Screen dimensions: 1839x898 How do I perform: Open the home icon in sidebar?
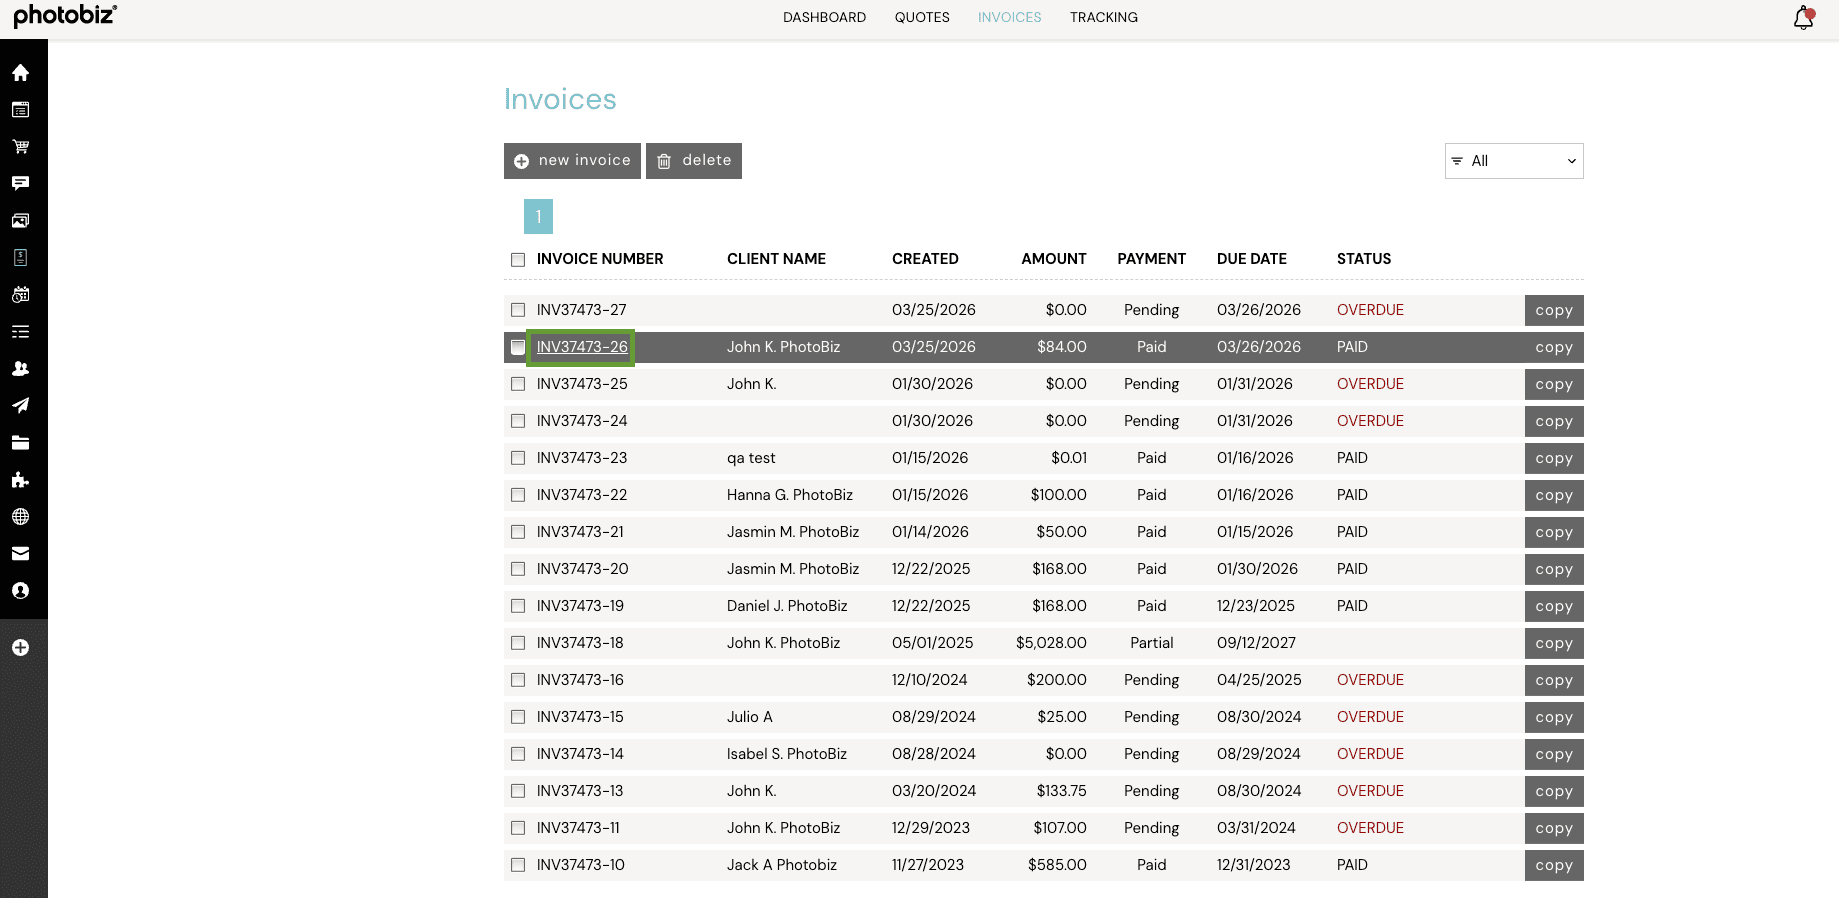click(x=20, y=73)
